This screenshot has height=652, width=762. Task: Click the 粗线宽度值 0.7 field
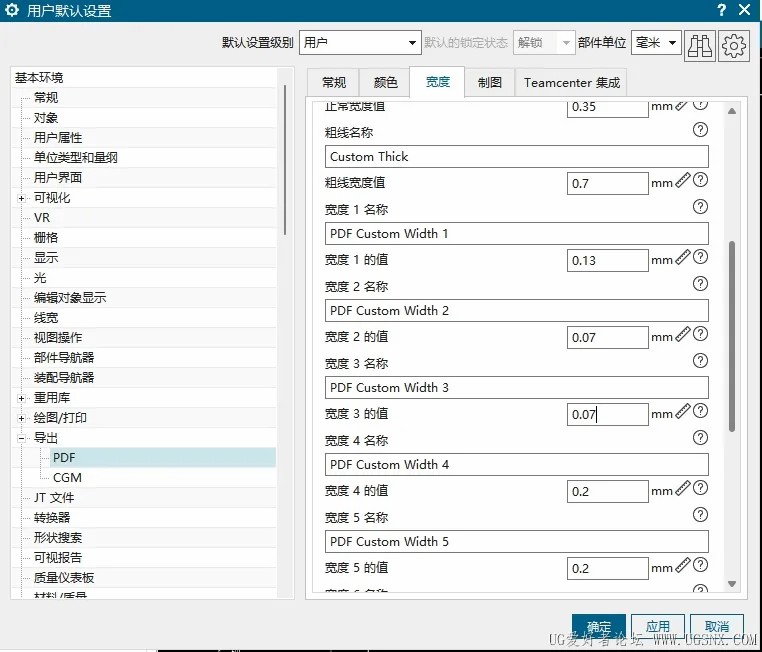[x=607, y=184]
